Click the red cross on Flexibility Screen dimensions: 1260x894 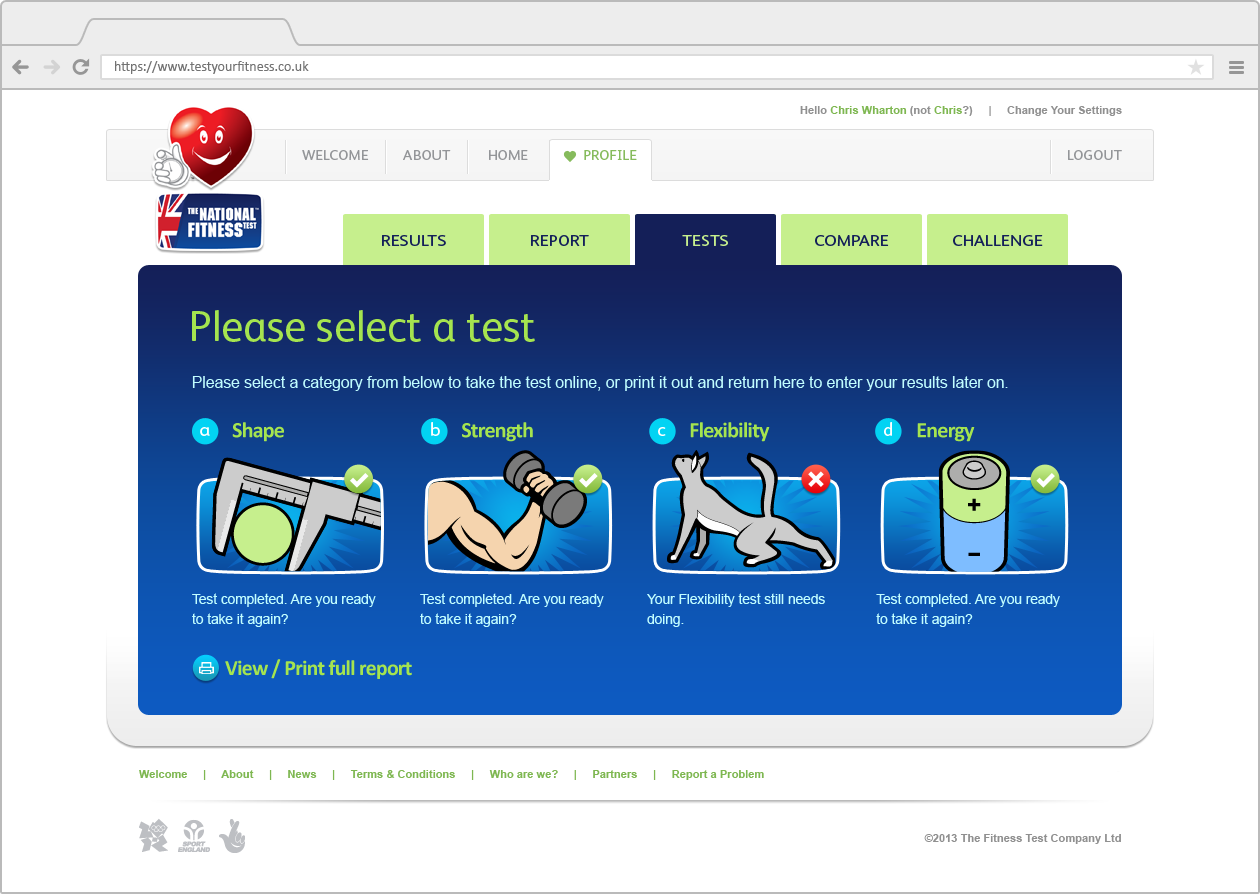point(816,480)
